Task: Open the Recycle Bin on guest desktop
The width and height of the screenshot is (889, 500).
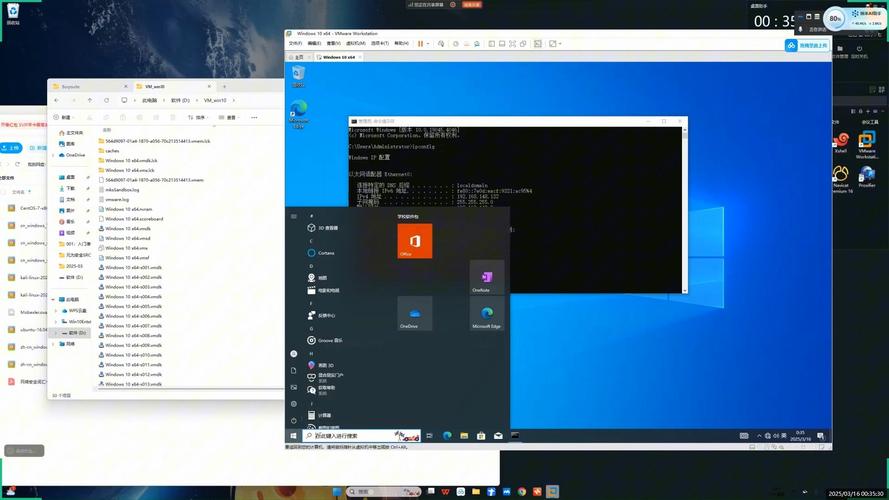Action: 298,75
